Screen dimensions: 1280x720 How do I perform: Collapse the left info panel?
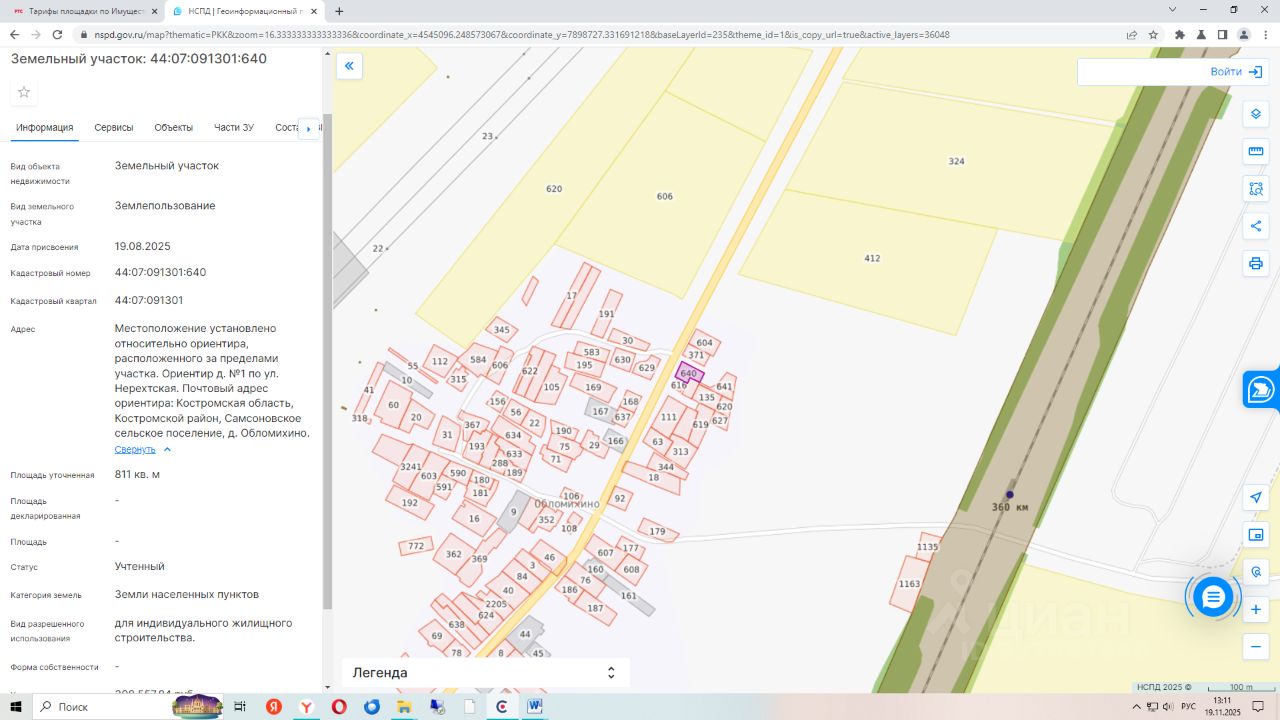[349, 67]
